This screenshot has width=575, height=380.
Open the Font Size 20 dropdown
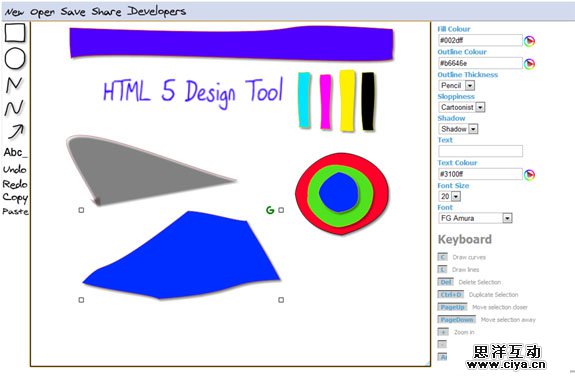coord(450,196)
